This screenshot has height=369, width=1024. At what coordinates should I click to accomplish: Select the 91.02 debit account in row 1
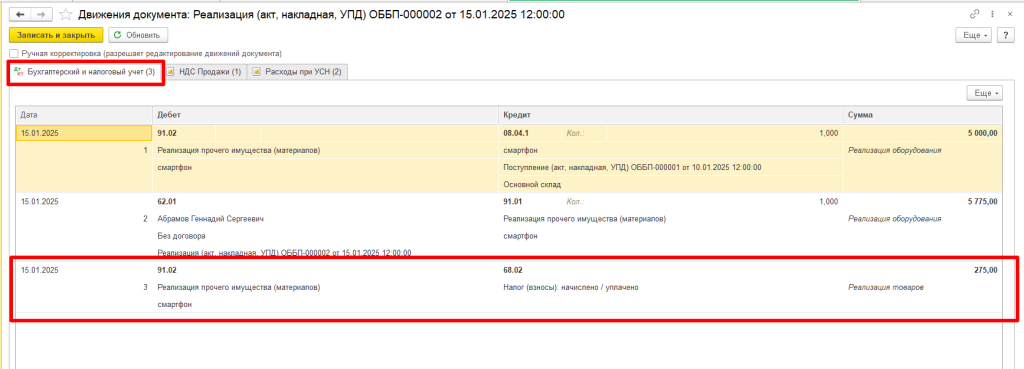[x=168, y=133]
